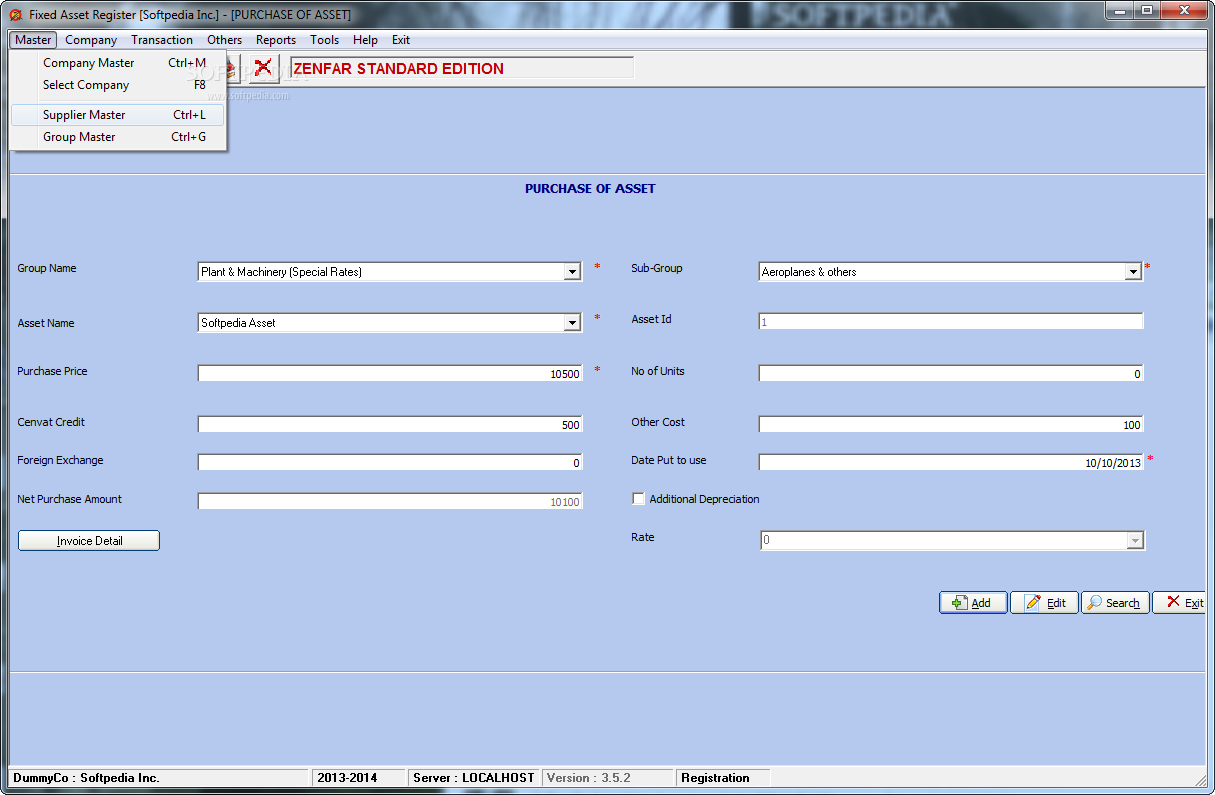Click the Cenvat Credit field

point(390,425)
